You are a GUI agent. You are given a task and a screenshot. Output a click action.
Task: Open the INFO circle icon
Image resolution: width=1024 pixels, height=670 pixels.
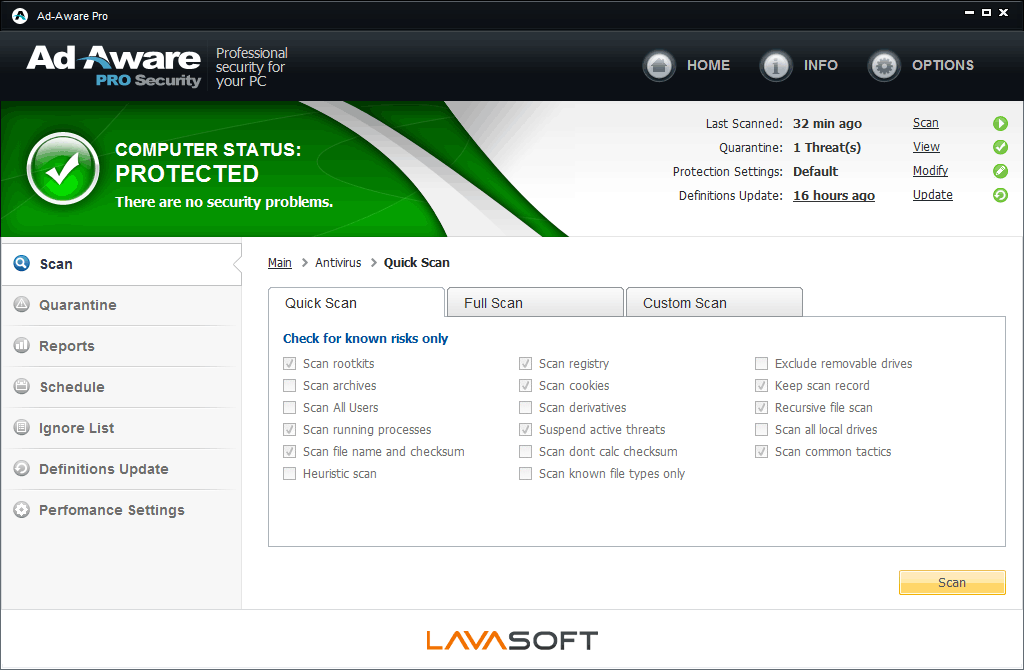coord(776,65)
